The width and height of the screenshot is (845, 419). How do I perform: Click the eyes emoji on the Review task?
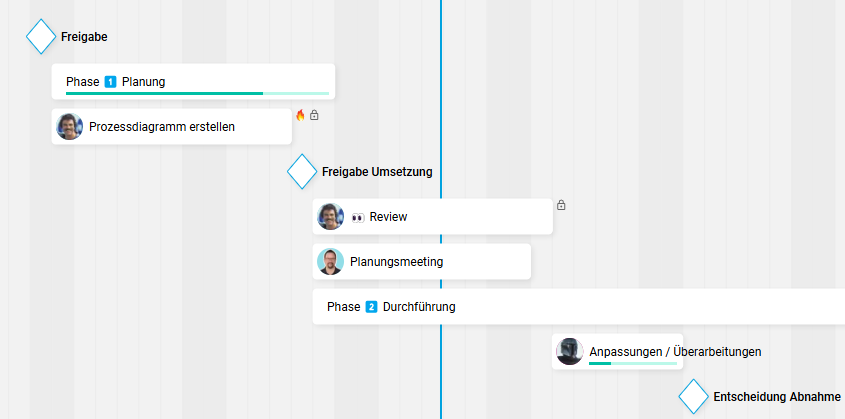click(x=358, y=217)
